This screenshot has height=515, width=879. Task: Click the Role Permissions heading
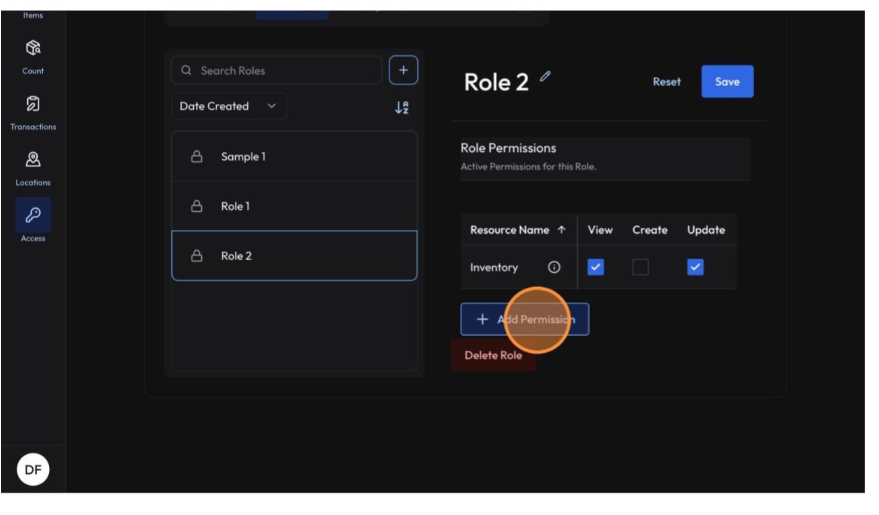pyautogui.click(x=508, y=148)
